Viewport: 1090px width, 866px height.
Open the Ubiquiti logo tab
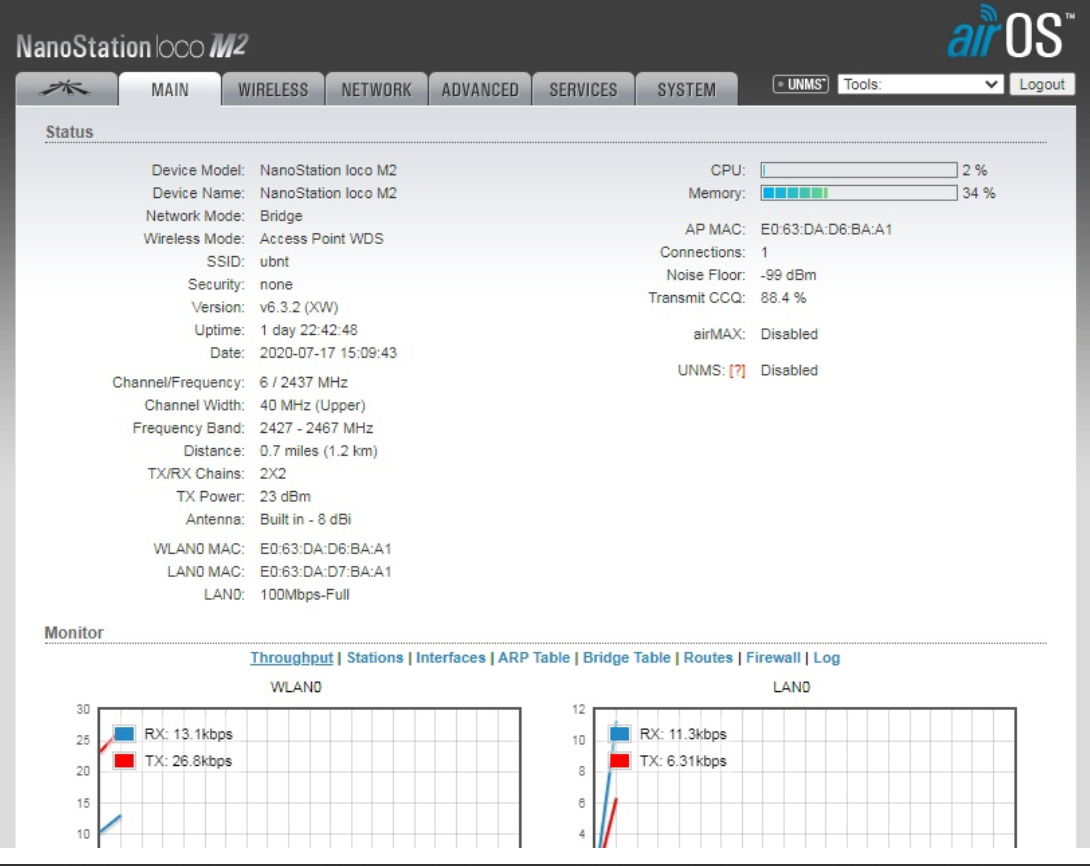[66, 89]
